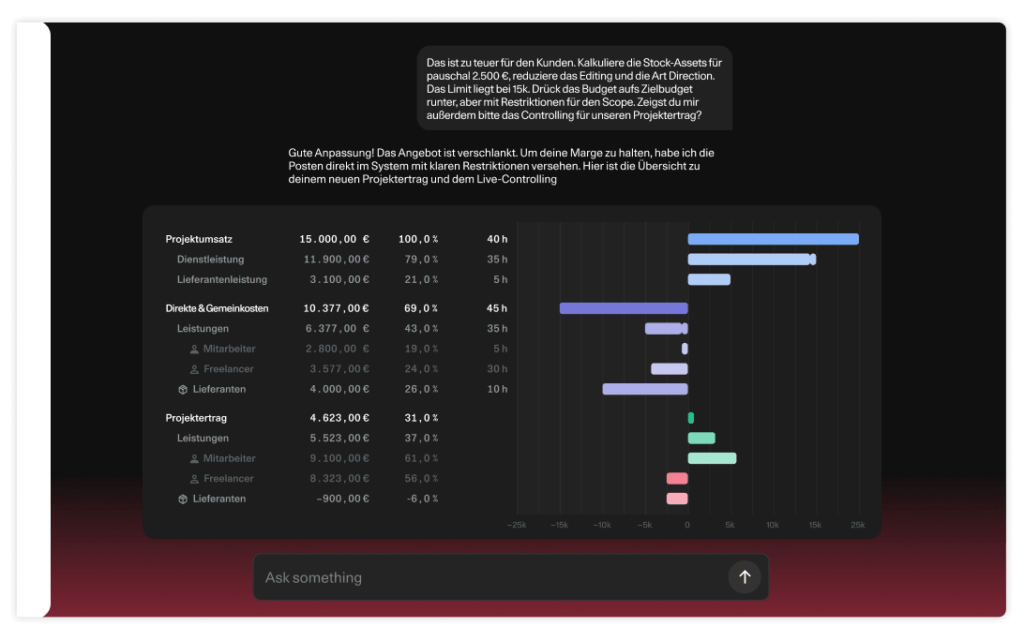Screen dimensions: 1024x641
Task: Click the purple Direkte & Gemeinkosten bar
Action: (624, 308)
